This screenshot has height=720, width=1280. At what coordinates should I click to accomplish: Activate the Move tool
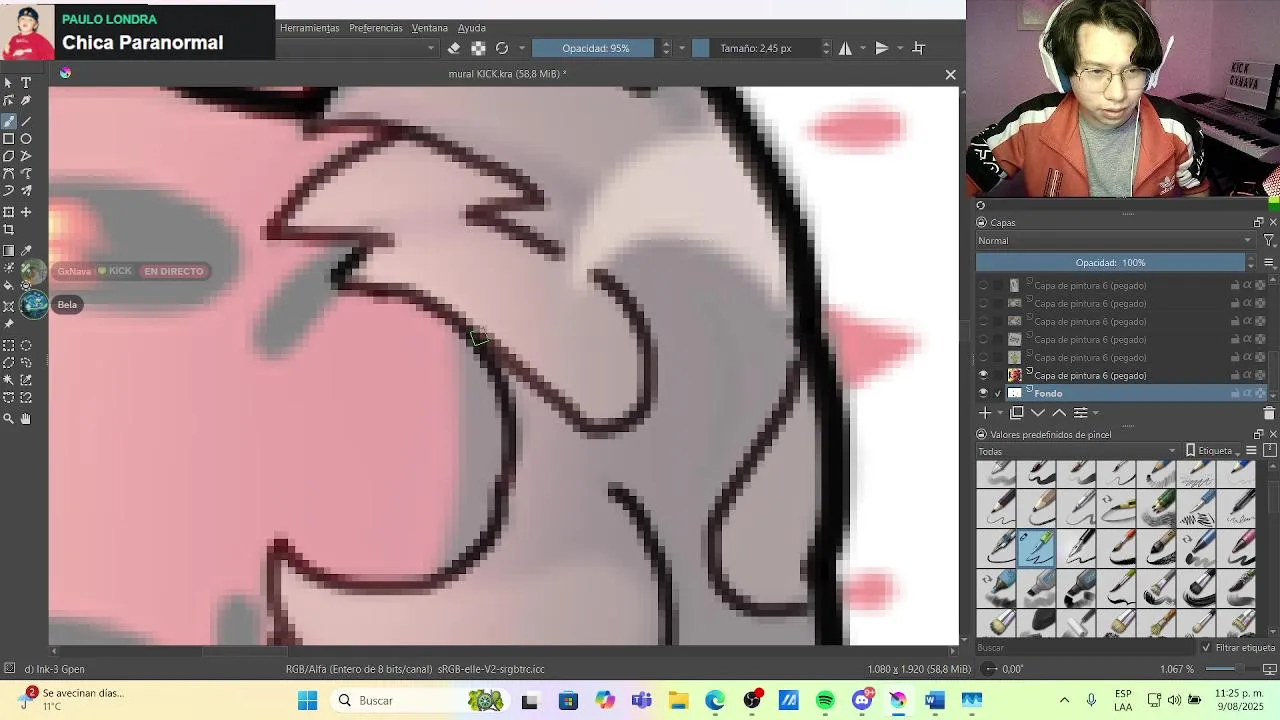point(26,212)
